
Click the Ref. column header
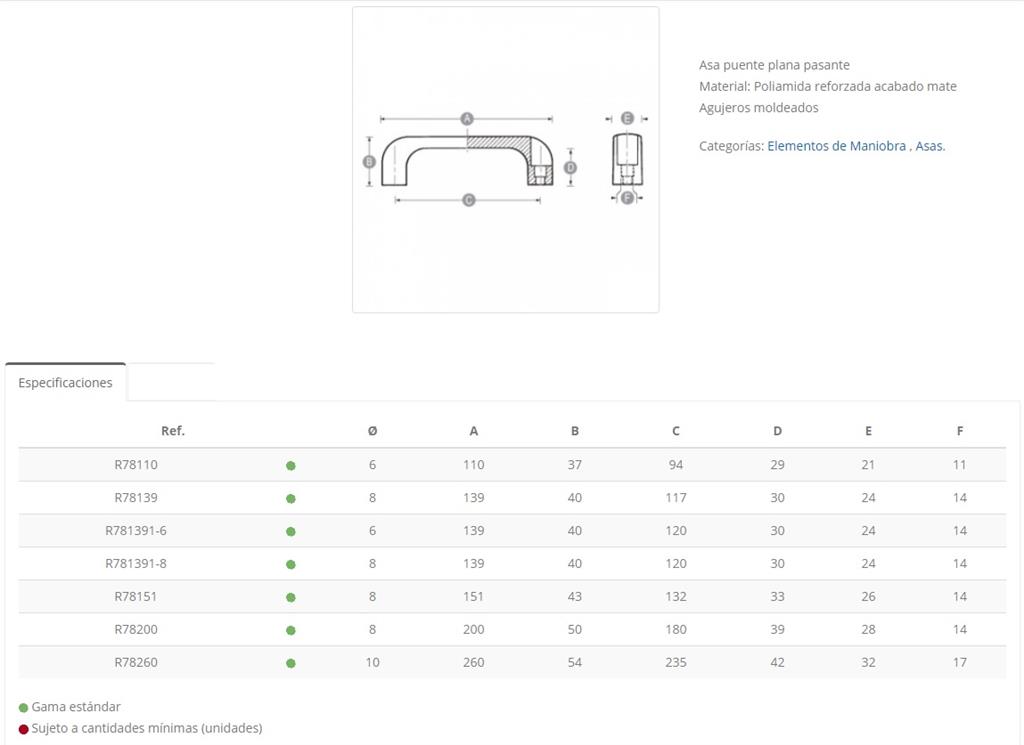(x=173, y=431)
